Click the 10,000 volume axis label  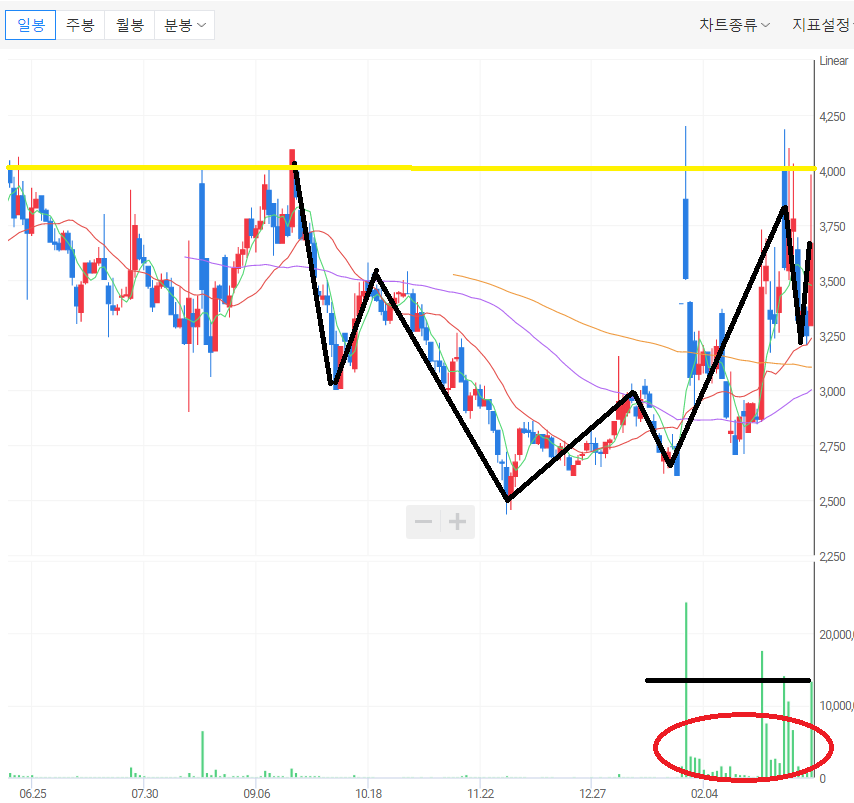[836, 706]
